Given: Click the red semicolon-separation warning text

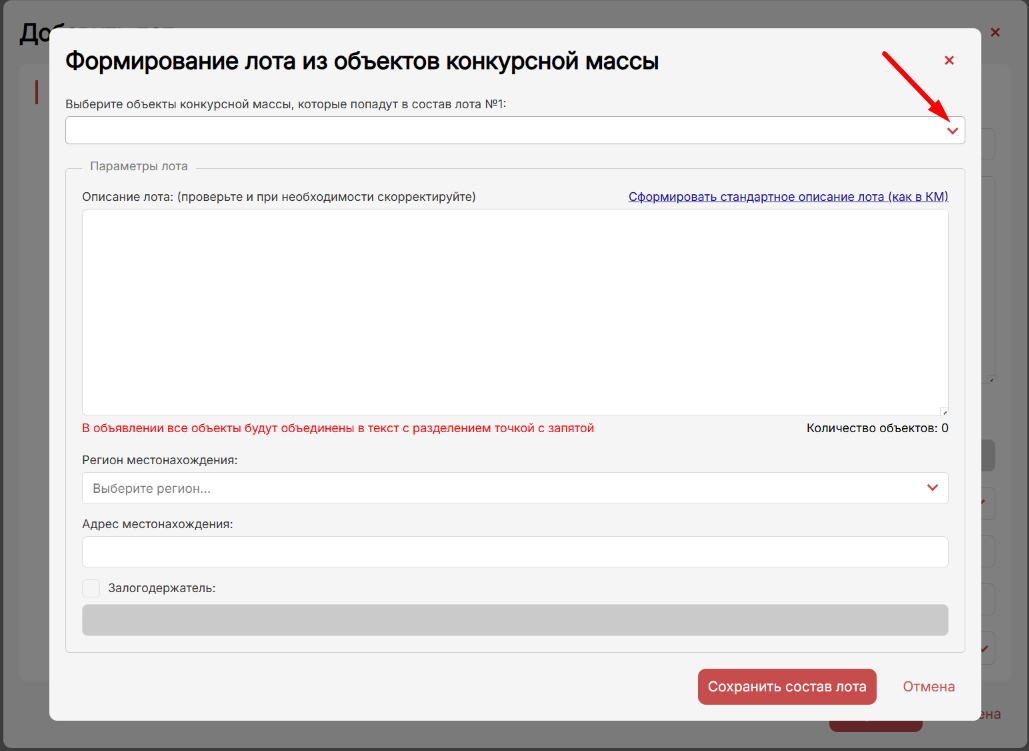Looking at the screenshot, I should tap(337, 428).
